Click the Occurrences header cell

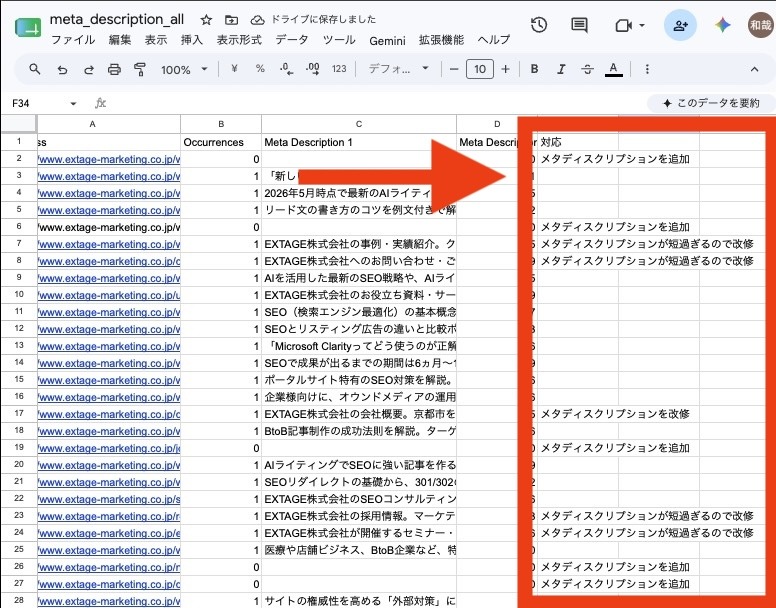(221, 142)
